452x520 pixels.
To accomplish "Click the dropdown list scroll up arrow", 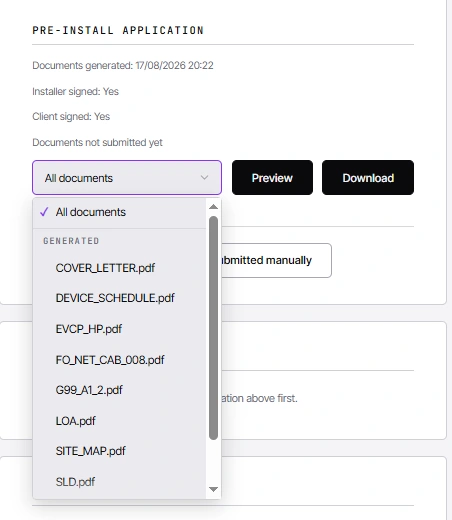I will (x=213, y=207).
